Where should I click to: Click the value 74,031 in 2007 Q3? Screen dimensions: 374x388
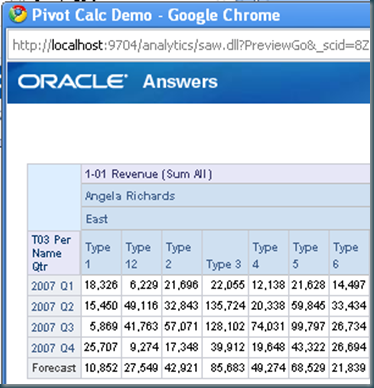click(x=268, y=326)
